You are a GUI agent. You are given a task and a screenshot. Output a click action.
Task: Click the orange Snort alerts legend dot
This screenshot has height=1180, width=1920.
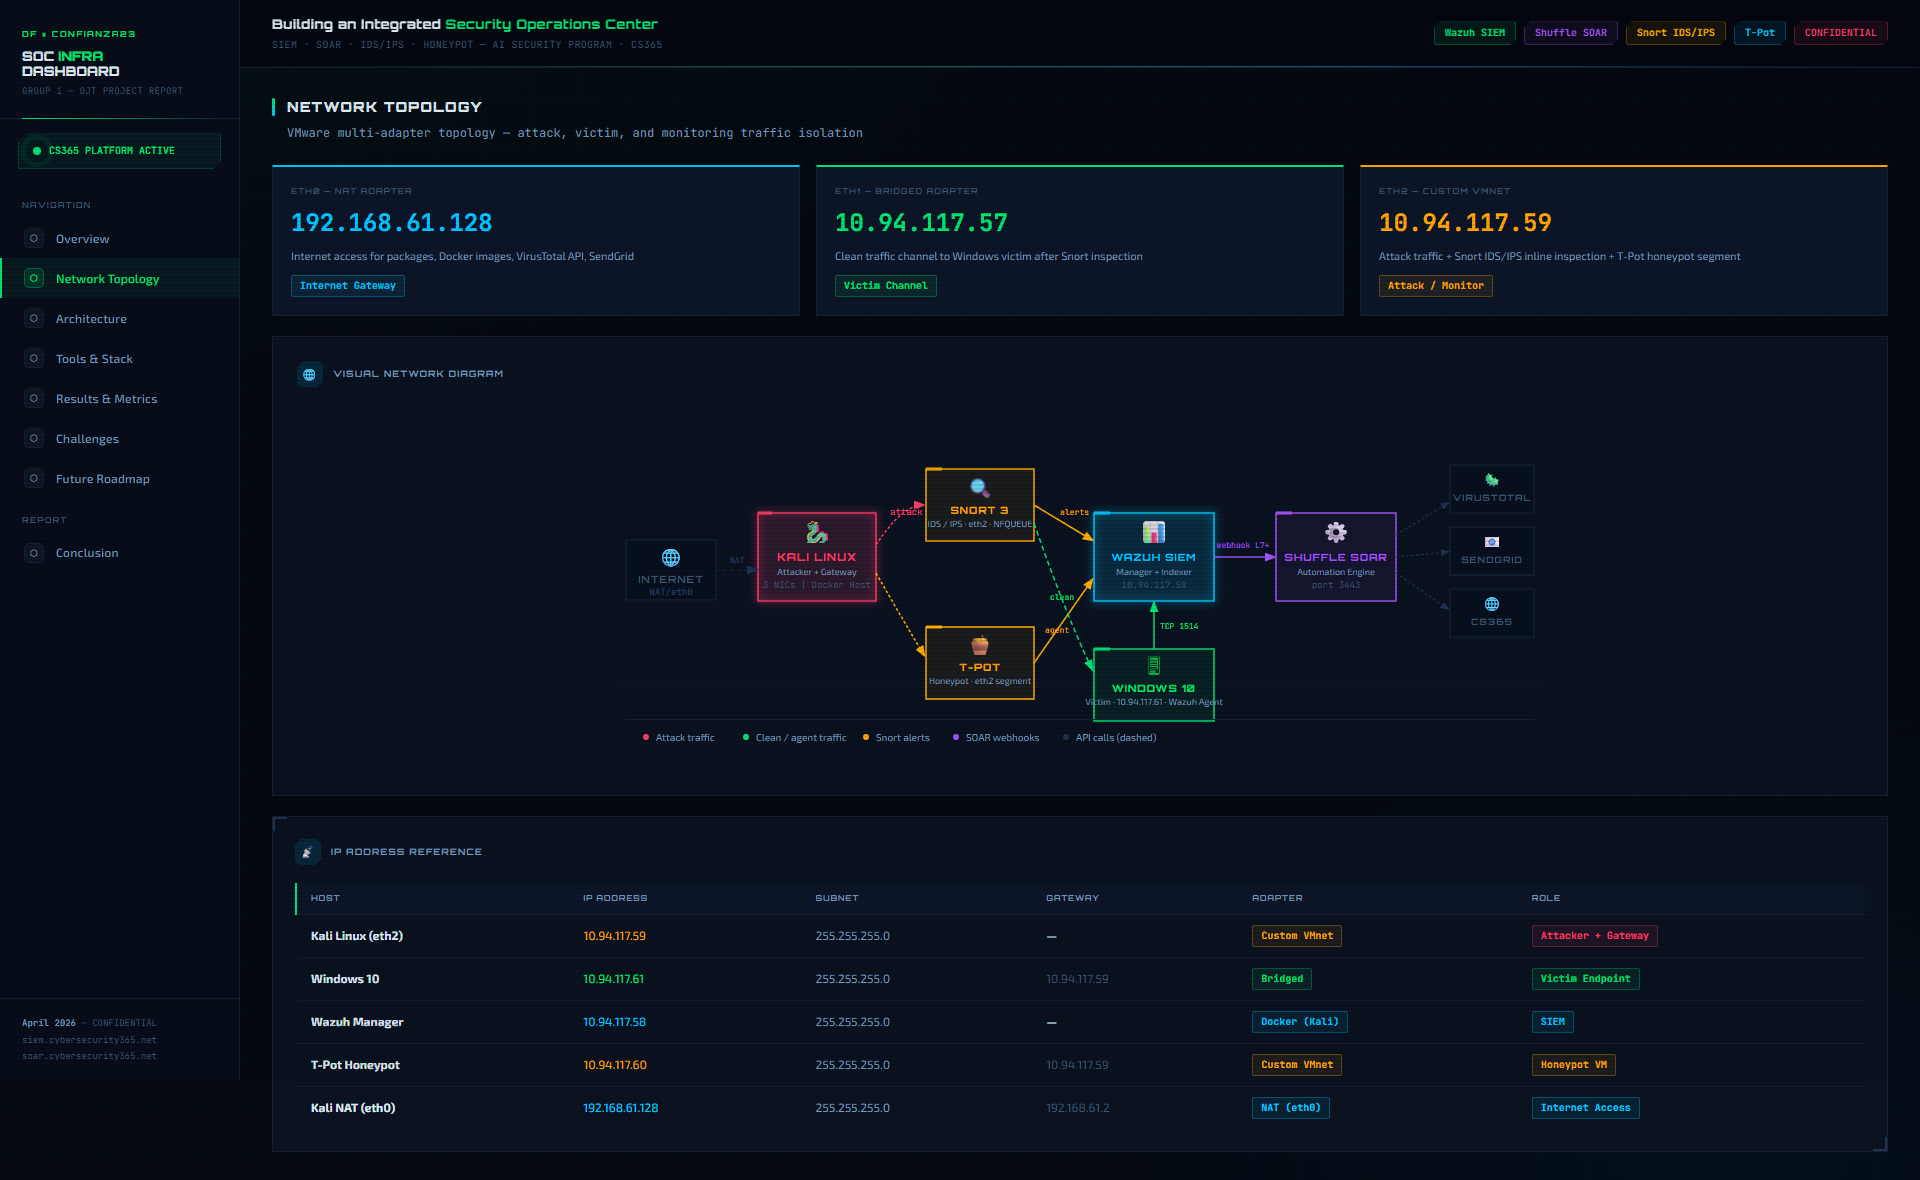[x=866, y=738]
